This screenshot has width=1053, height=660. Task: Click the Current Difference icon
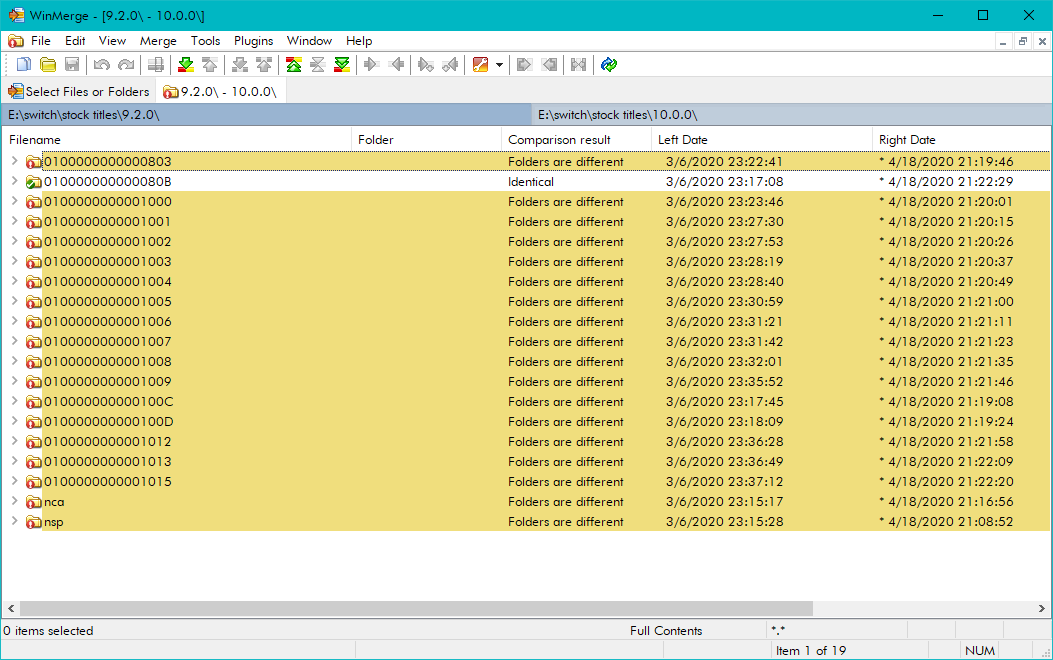click(x=318, y=64)
